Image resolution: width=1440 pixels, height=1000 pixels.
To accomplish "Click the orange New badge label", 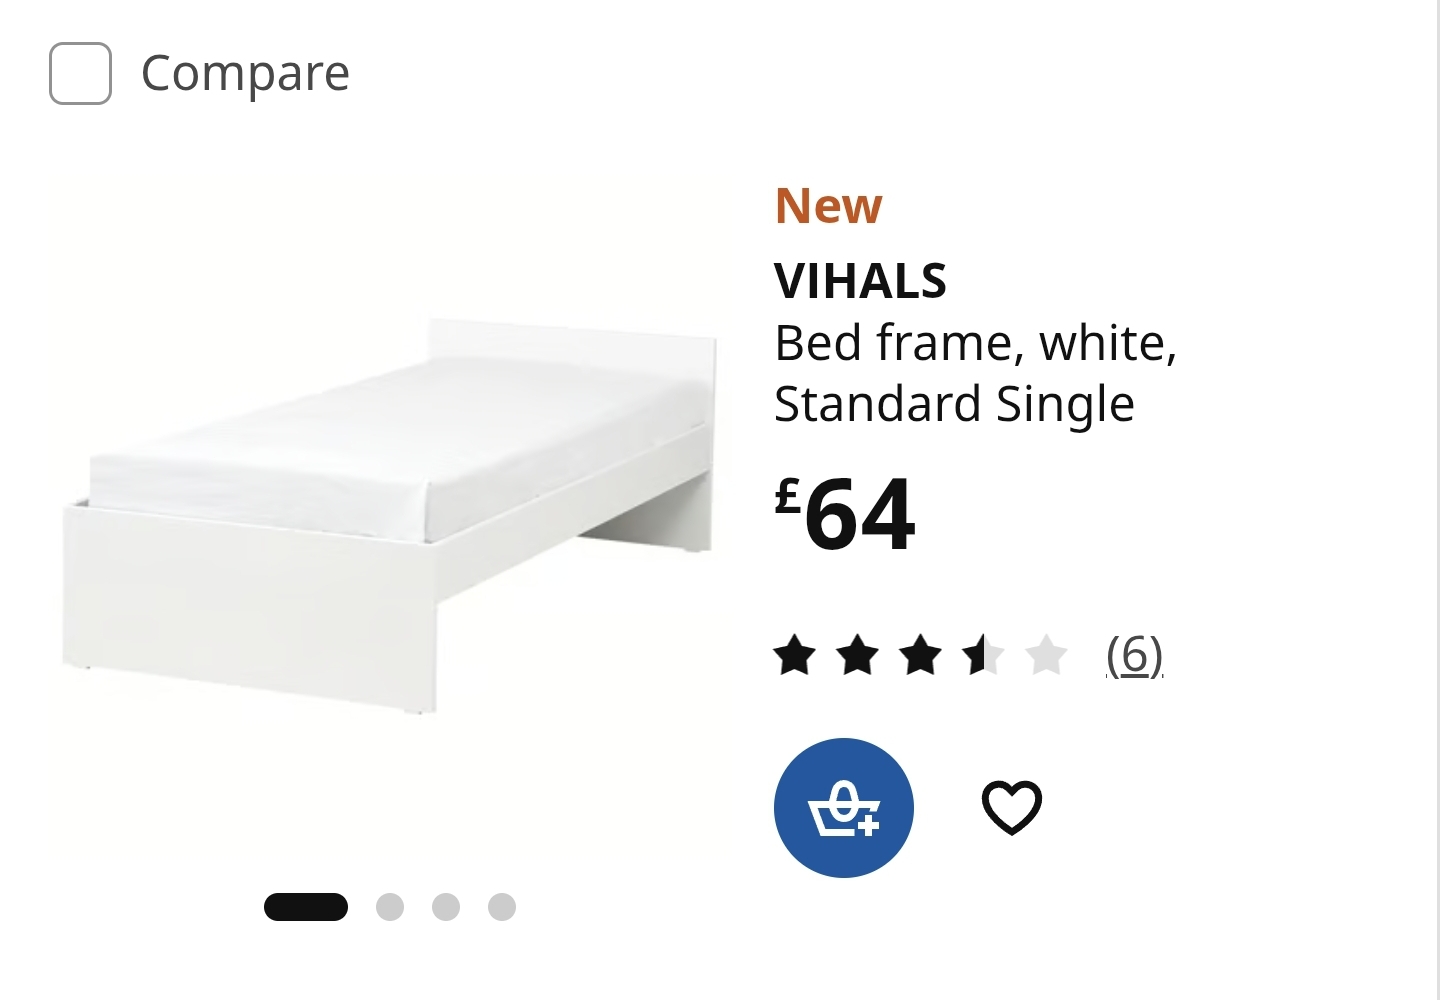I will coord(829,206).
